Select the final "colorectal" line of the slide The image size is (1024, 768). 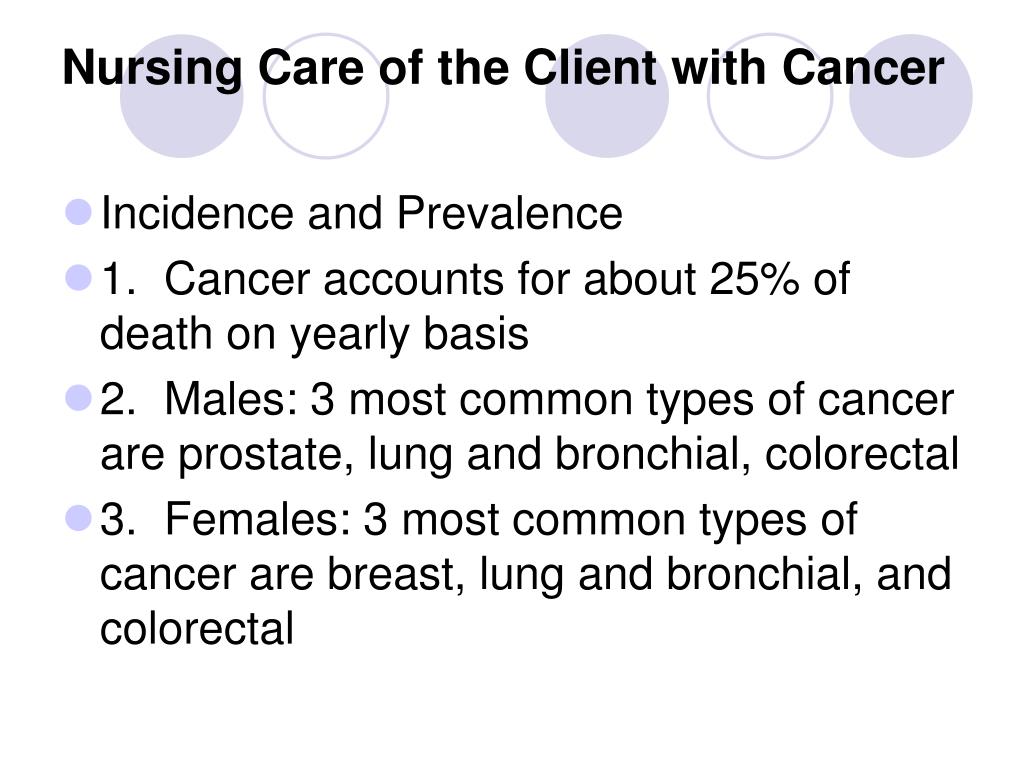coord(197,628)
